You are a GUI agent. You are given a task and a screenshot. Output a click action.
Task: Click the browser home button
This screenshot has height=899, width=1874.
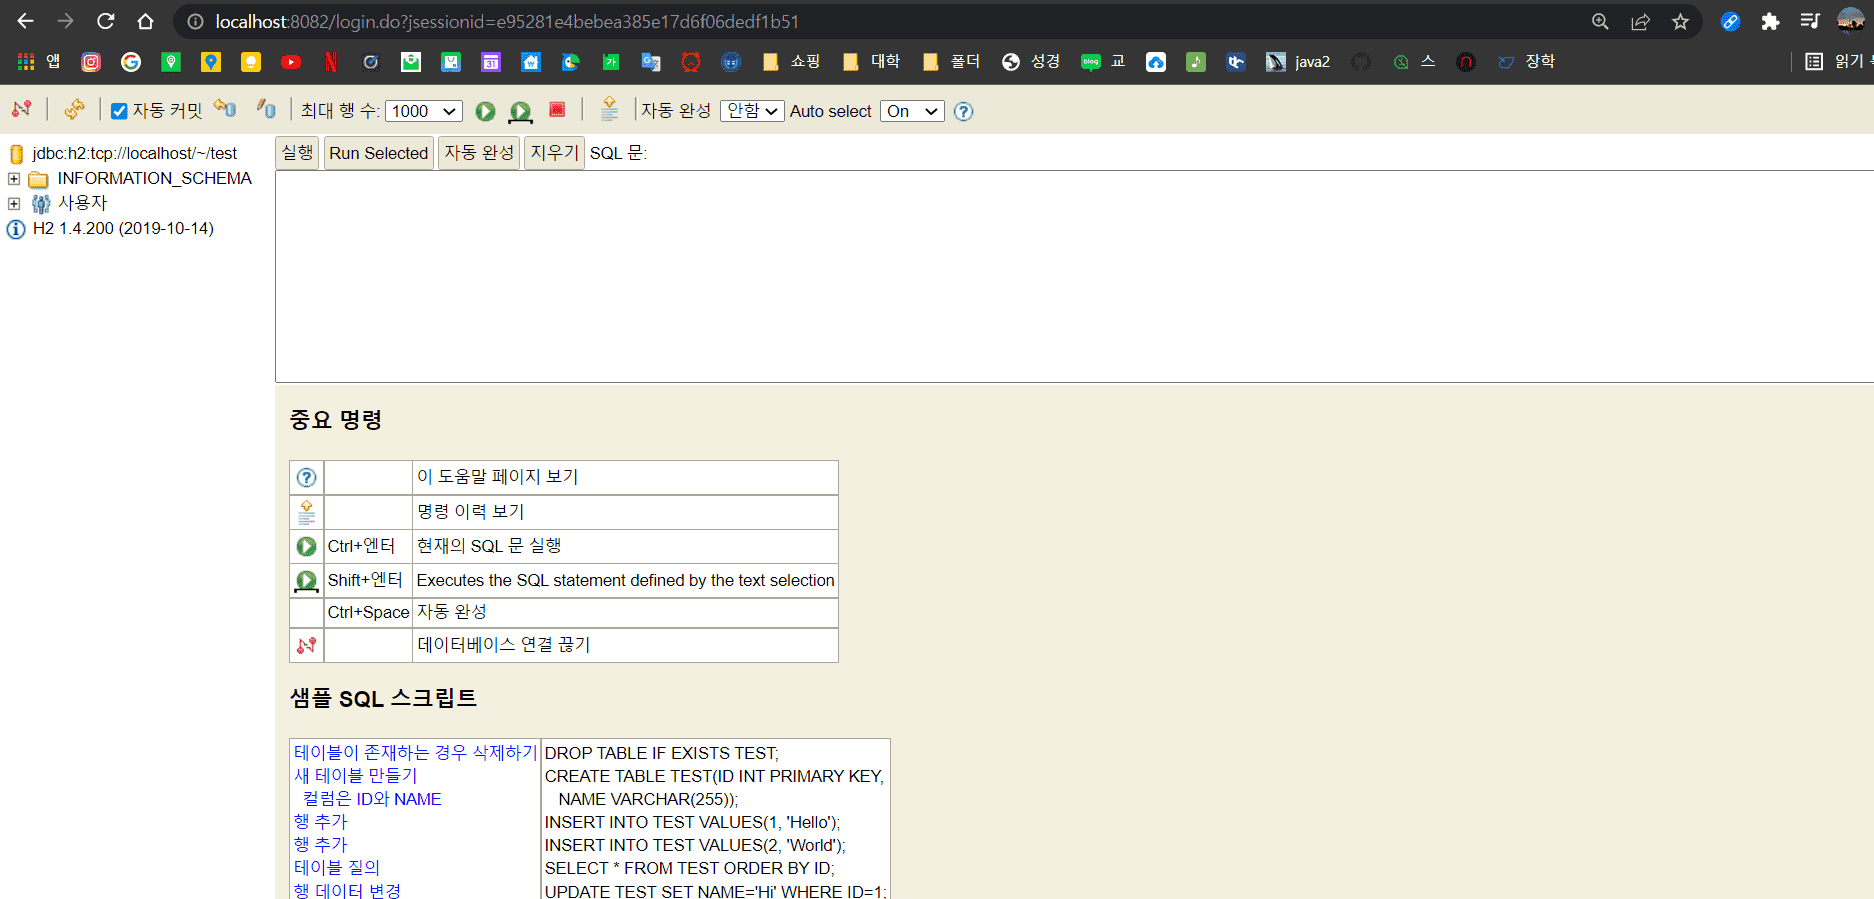click(x=146, y=21)
